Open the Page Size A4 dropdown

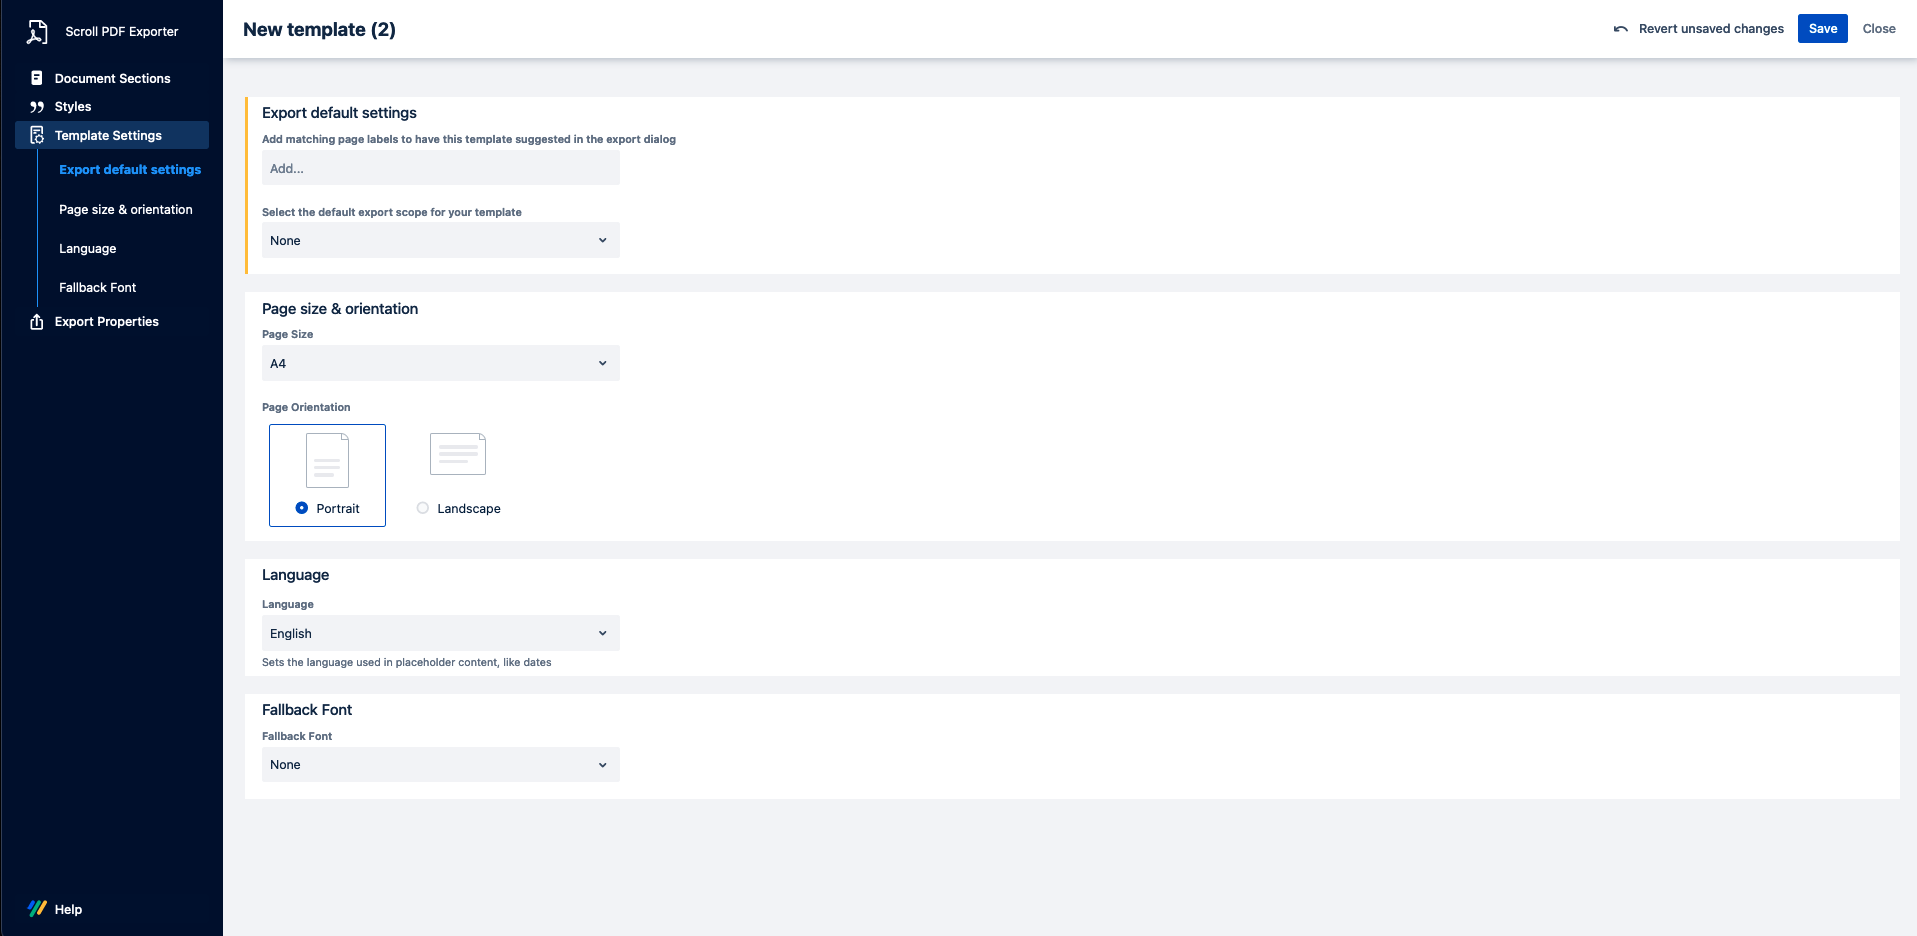tap(440, 363)
